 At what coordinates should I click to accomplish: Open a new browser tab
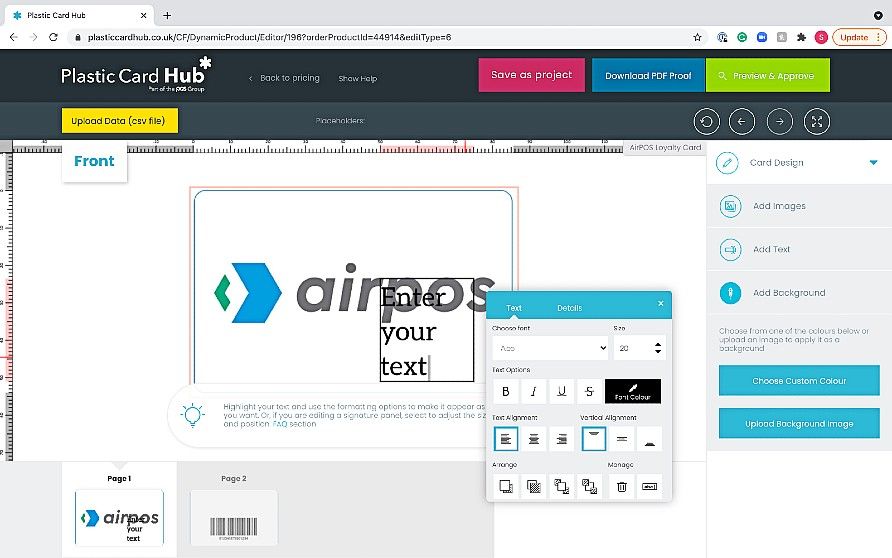point(167,15)
